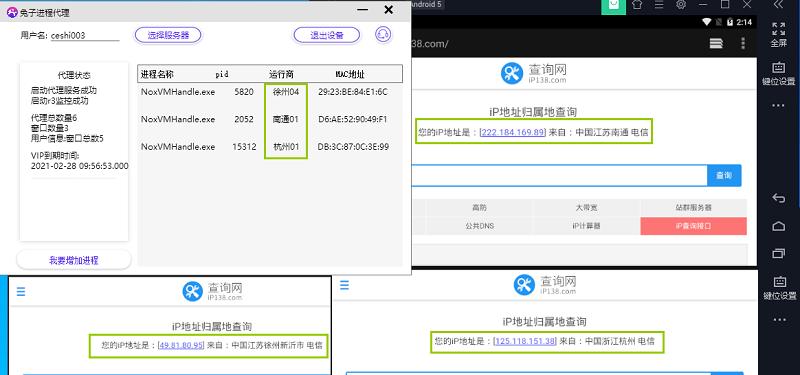This screenshot has height=375, width=800.
Task: Click the MAC地址 column header
Action: pos(350,74)
